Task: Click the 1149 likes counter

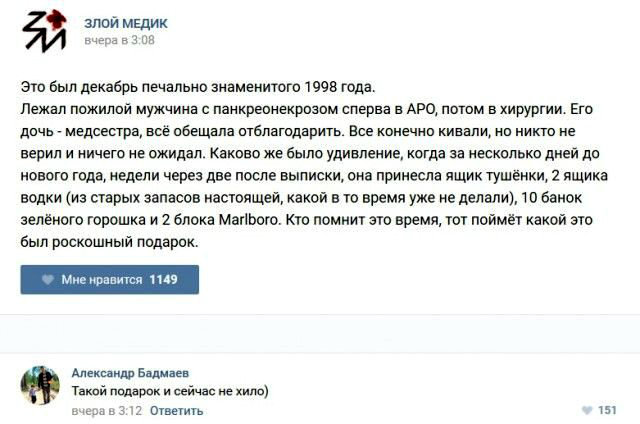Action: (163, 280)
